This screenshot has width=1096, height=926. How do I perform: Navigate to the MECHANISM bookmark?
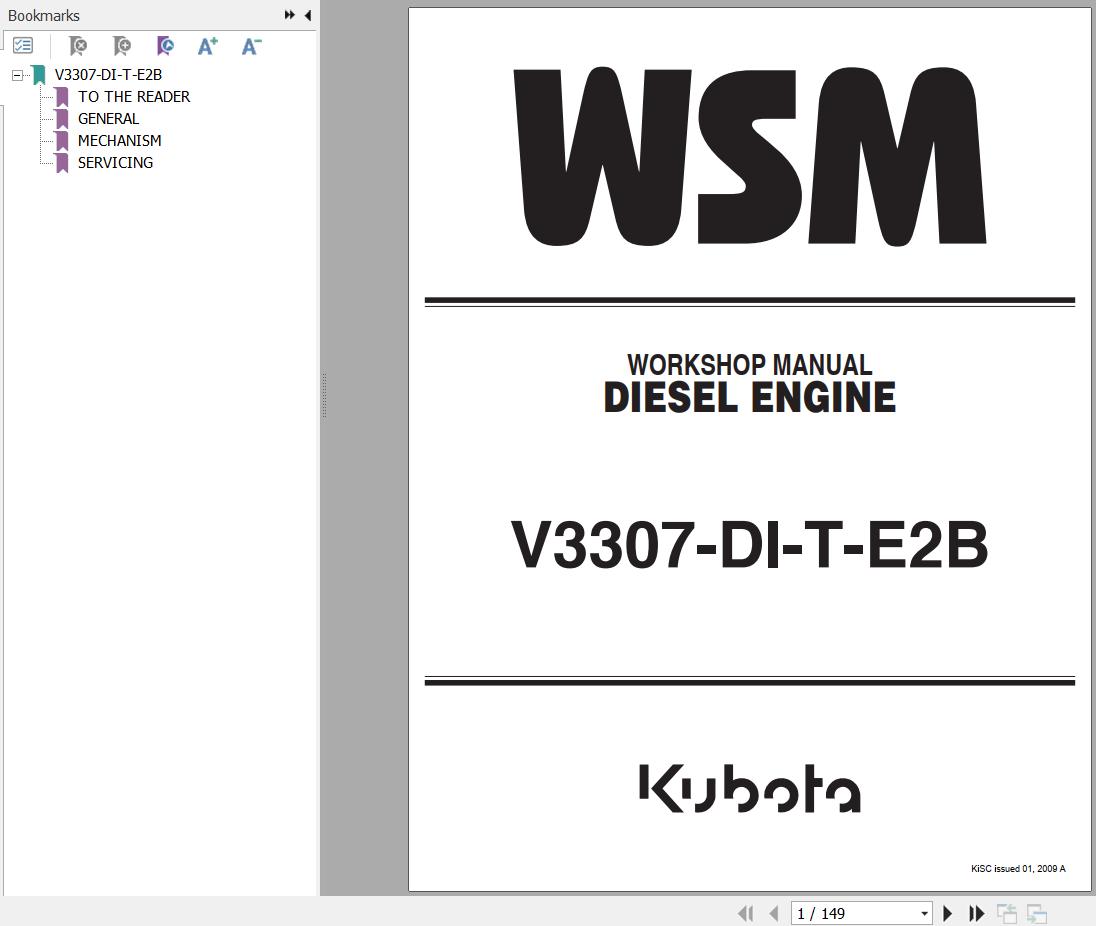pyautogui.click(x=119, y=141)
